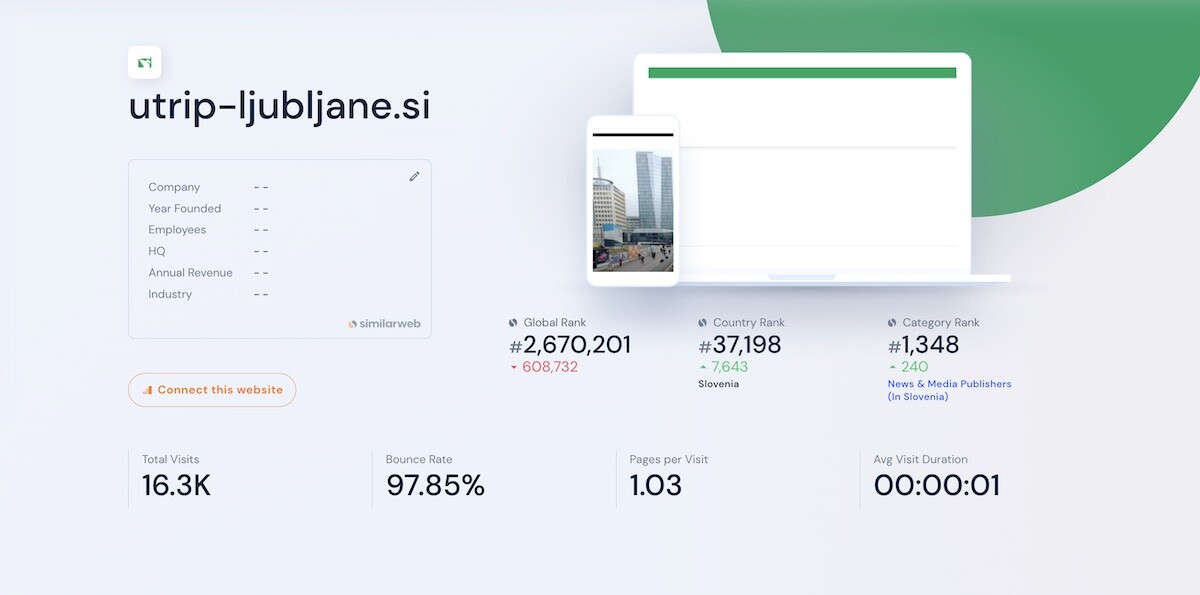The image size is (1200, 595).
Task: Click the Industry label
Action: [170, 294]
